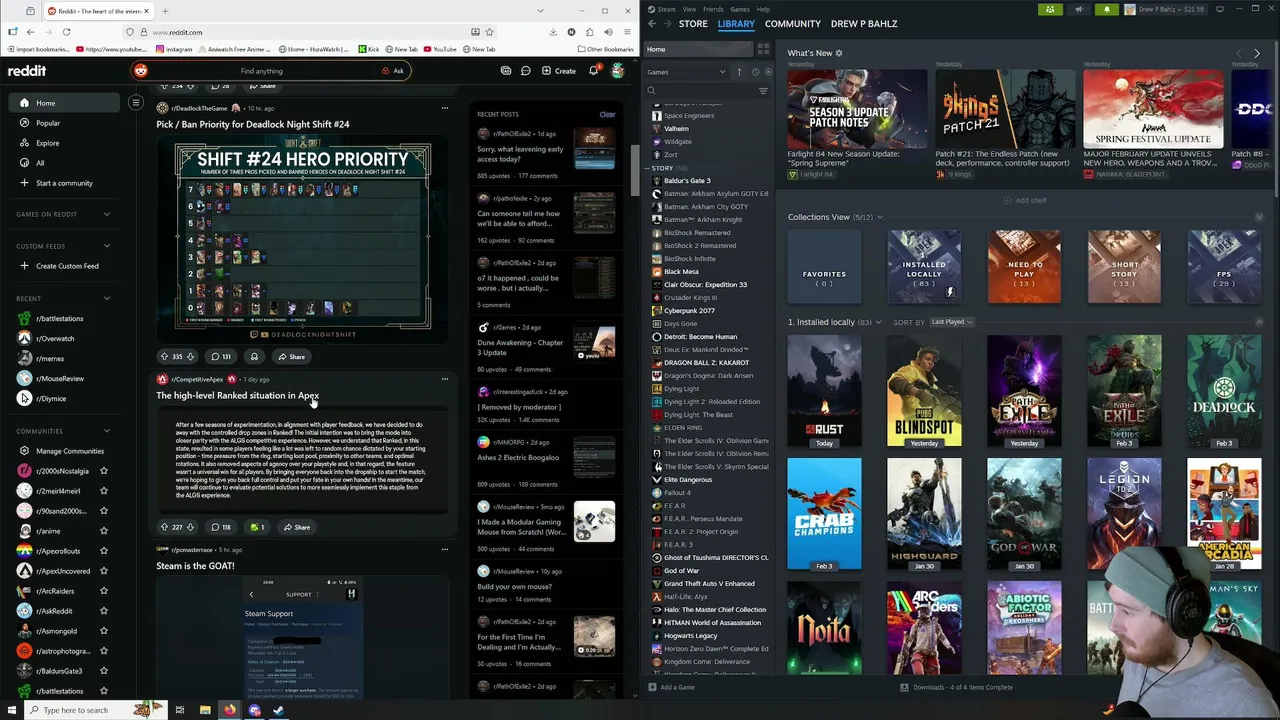
Task: Favorite r/ArcRaiders with star
Action: click(103, 591)
